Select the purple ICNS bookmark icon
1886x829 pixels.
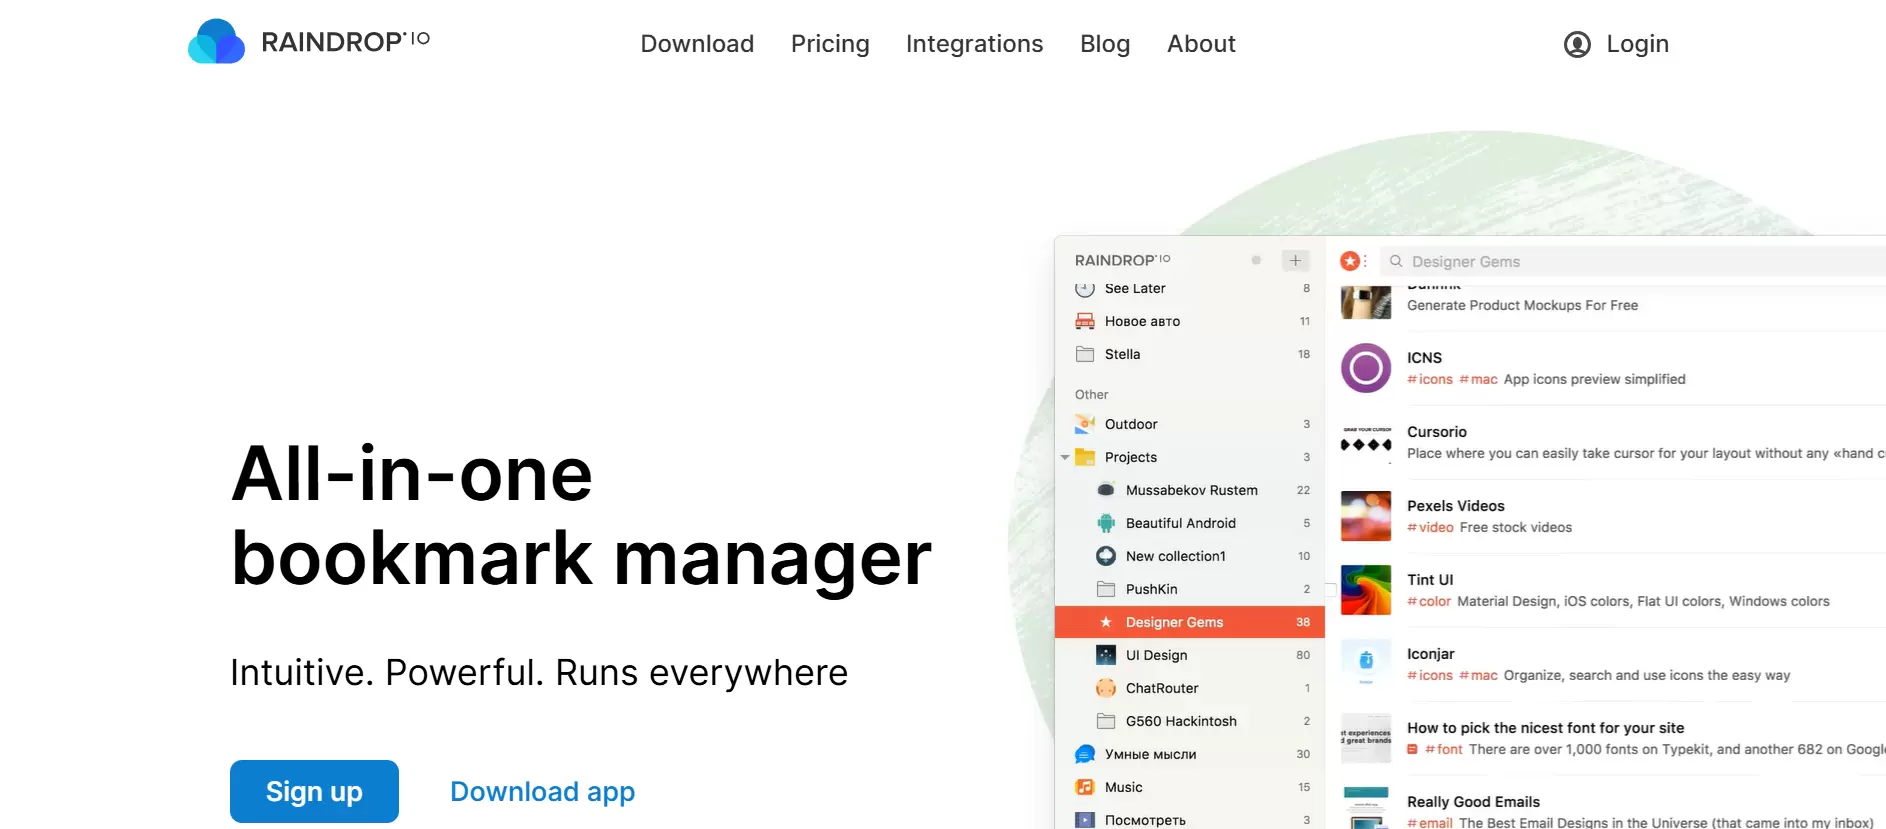[1365, 368]
